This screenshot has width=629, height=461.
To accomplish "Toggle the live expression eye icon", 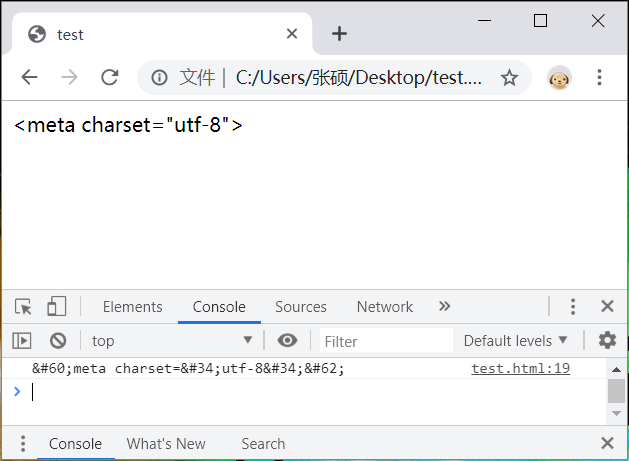I will click(287, 341).
